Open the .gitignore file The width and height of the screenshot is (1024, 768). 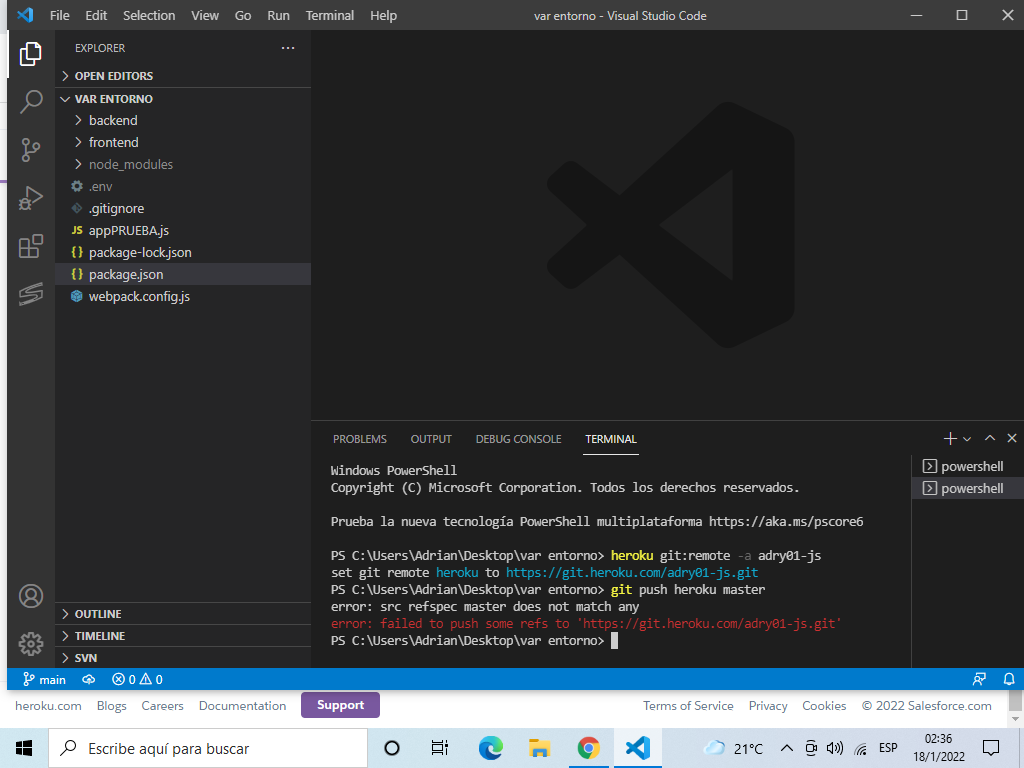click(183, 208)
